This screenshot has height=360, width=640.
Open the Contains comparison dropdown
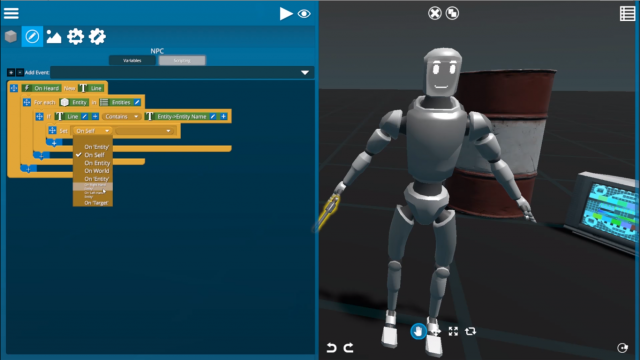point(121,117)
